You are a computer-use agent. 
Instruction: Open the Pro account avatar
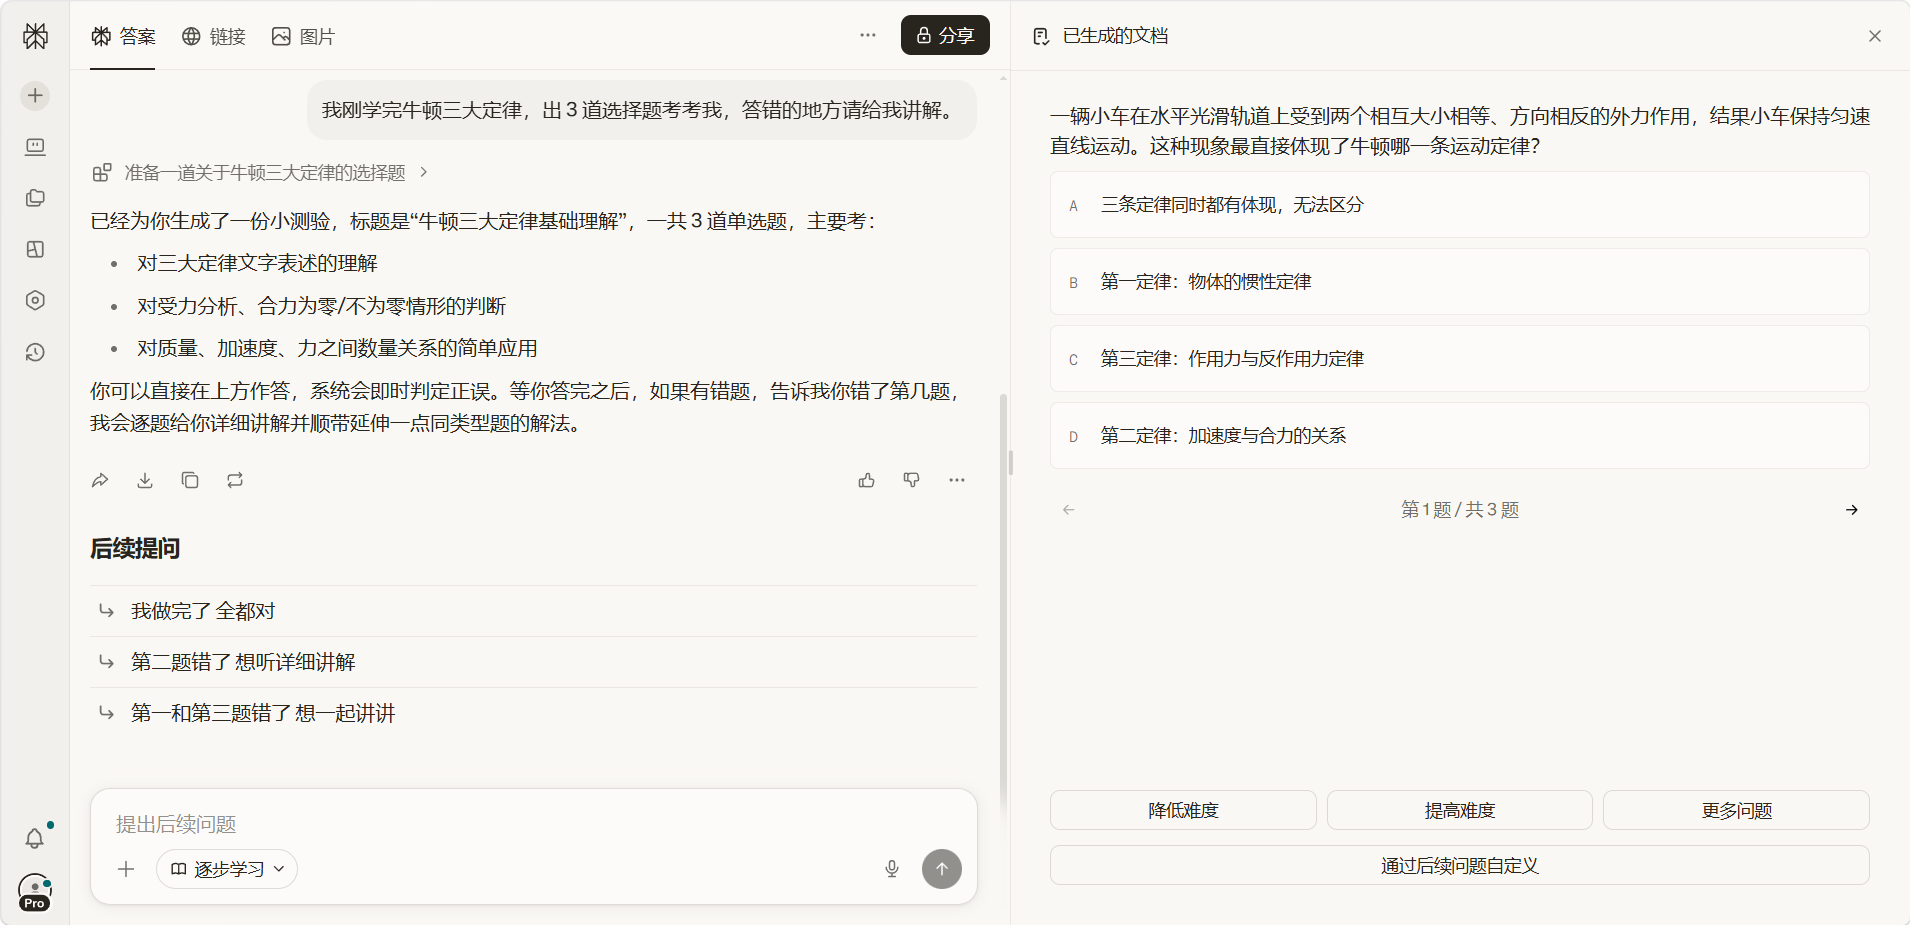coord(35,892)
